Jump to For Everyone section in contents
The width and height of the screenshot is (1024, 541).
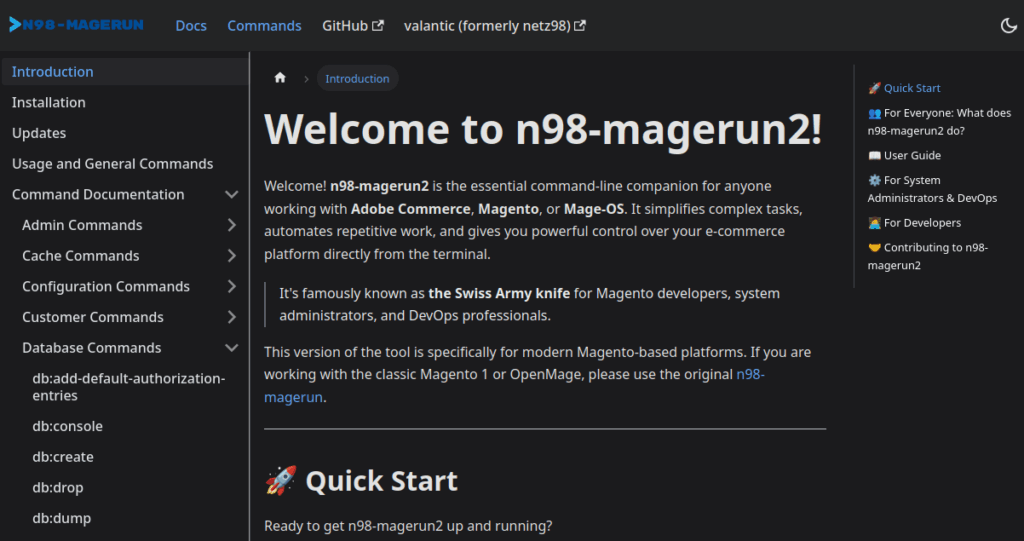point(939,122)
